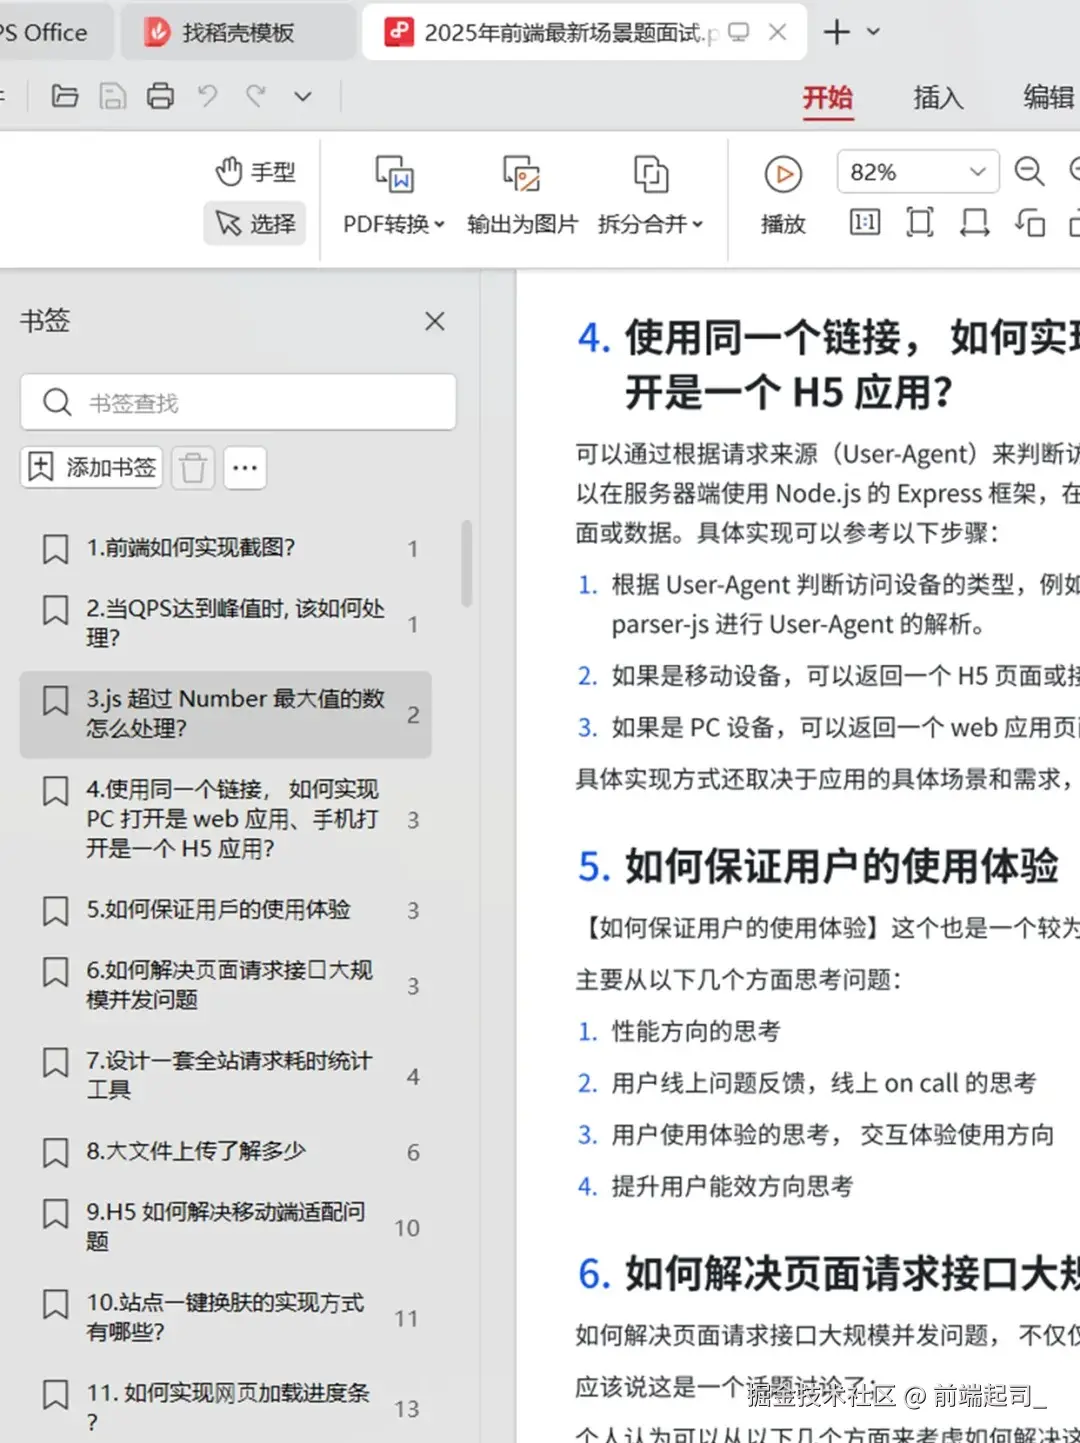Expand the PDF Convert dropdown

[393, 224]
